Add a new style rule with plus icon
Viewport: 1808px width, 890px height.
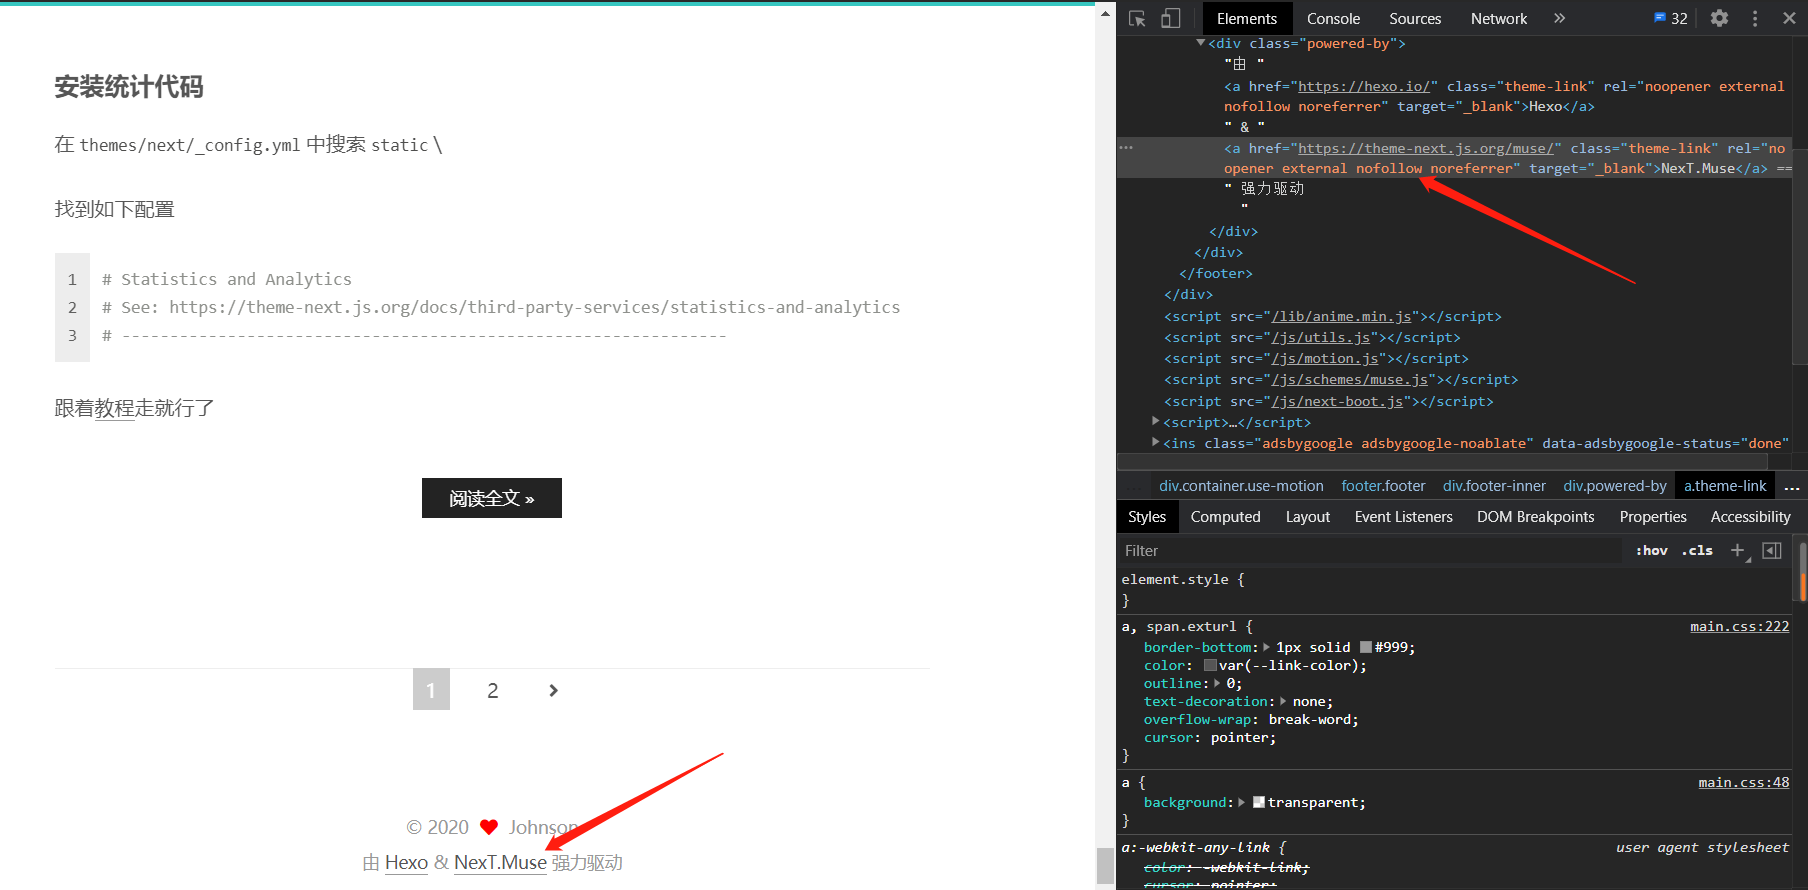click(x=1737, y=550)
